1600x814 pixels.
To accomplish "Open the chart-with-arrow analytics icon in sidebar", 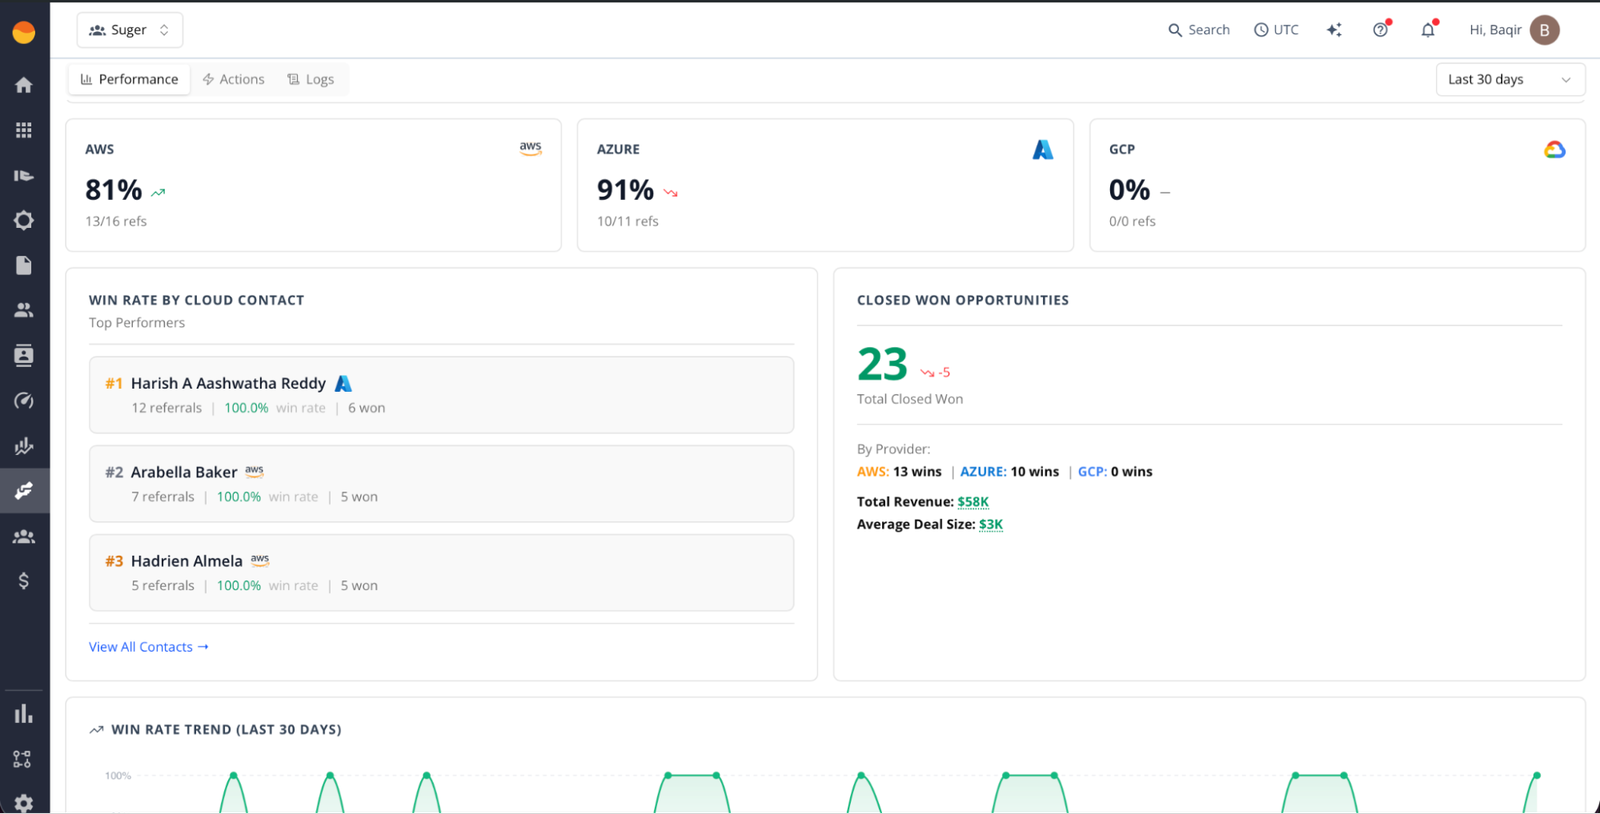I will click(x=24, y=446).
